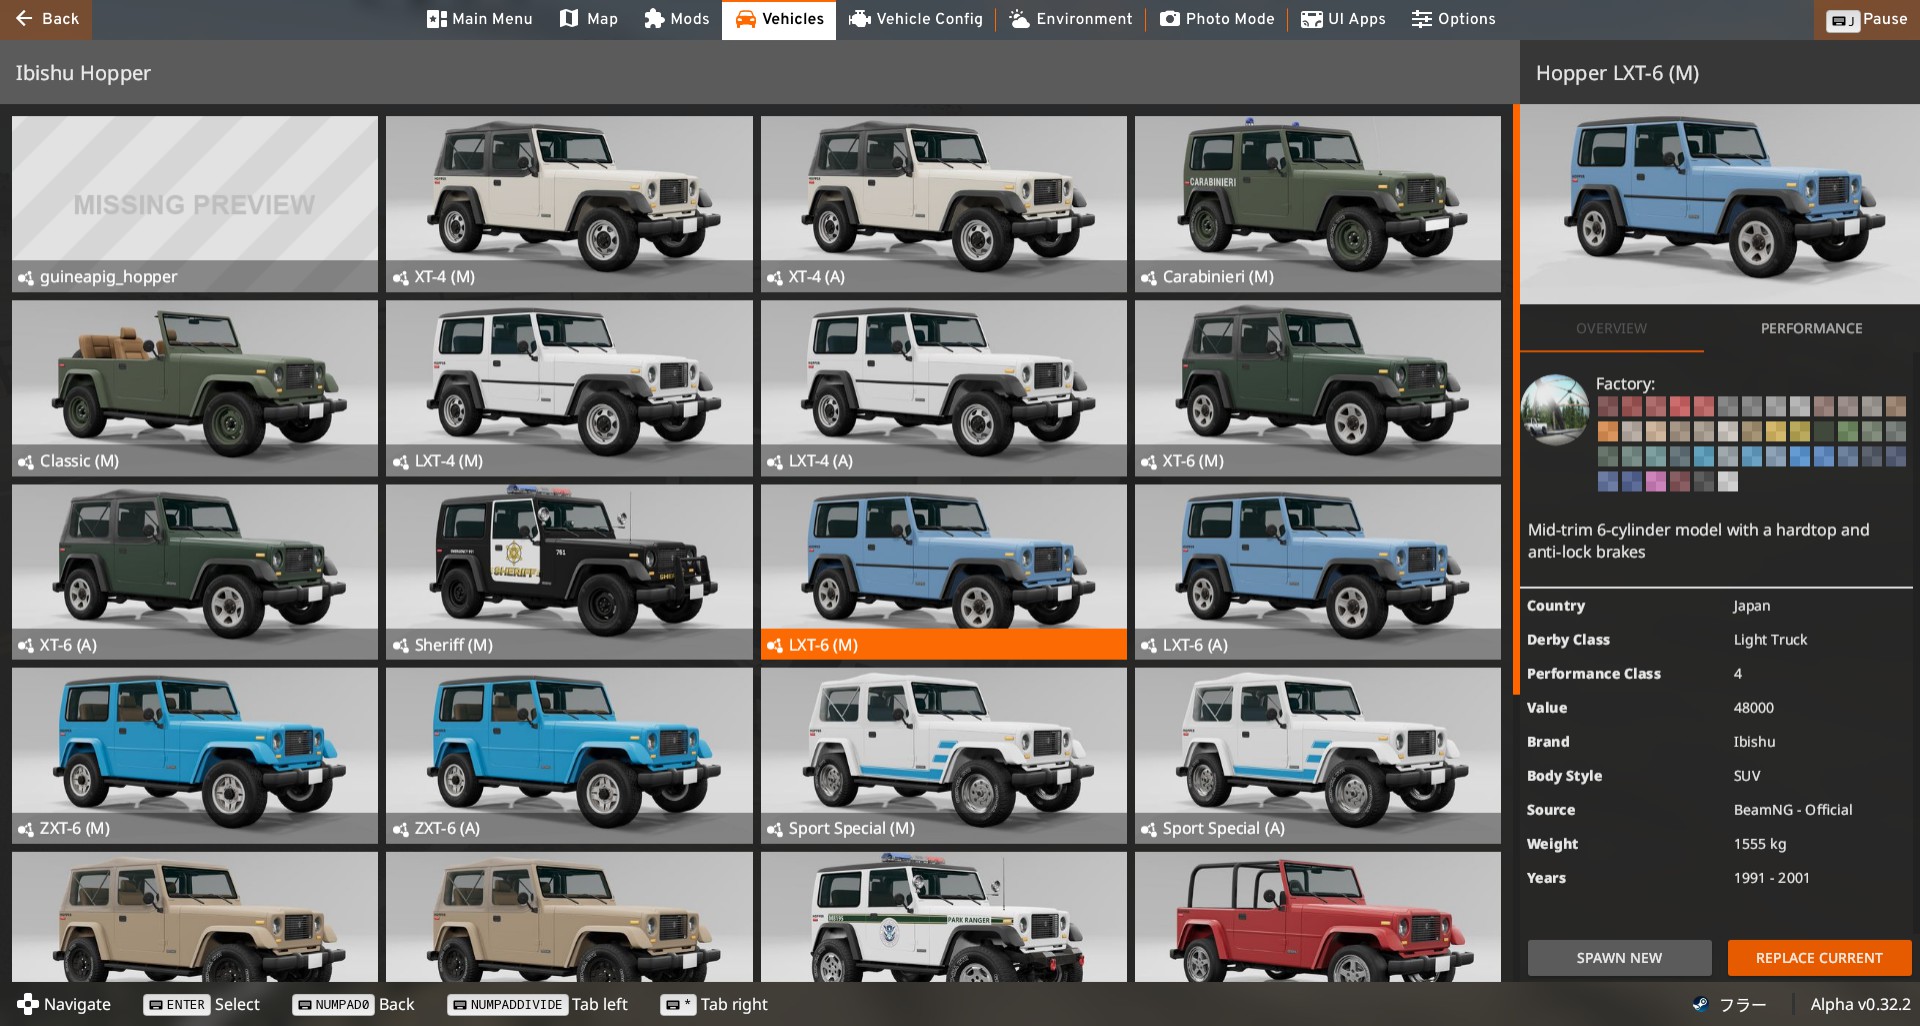Open Vehicle Config from the top bar
Image resolution: width=1920 pixels, height=1026 pixels.
click(x=915, y=19)
